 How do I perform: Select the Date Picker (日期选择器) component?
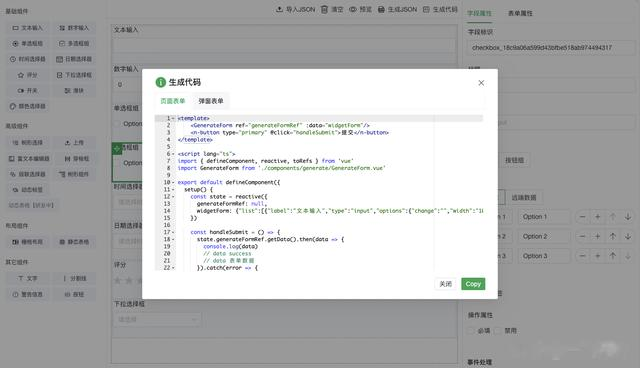click(x=74, y=59)
